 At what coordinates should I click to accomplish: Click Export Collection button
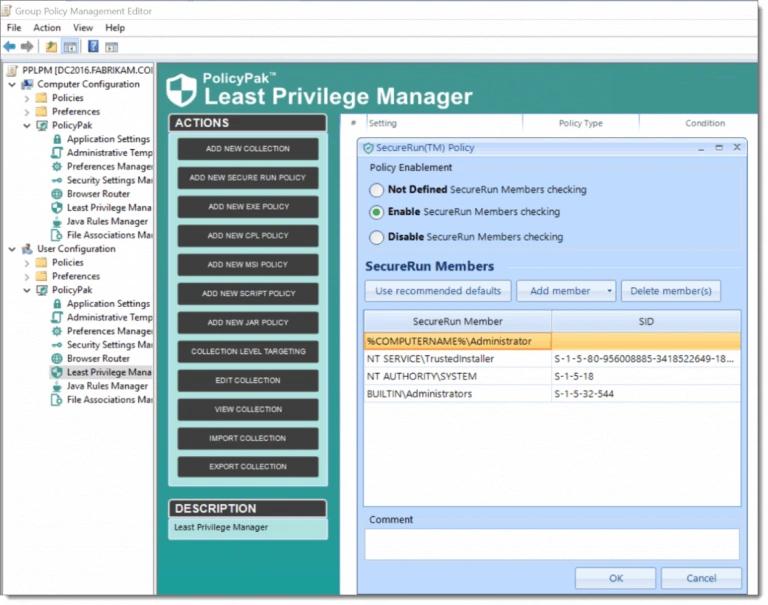pos(248,466)
